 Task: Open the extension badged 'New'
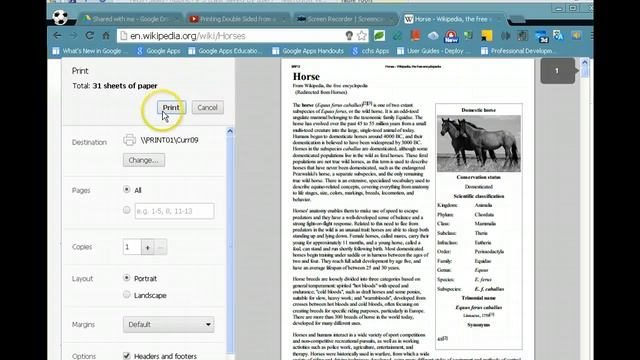(x=451, y=36)
